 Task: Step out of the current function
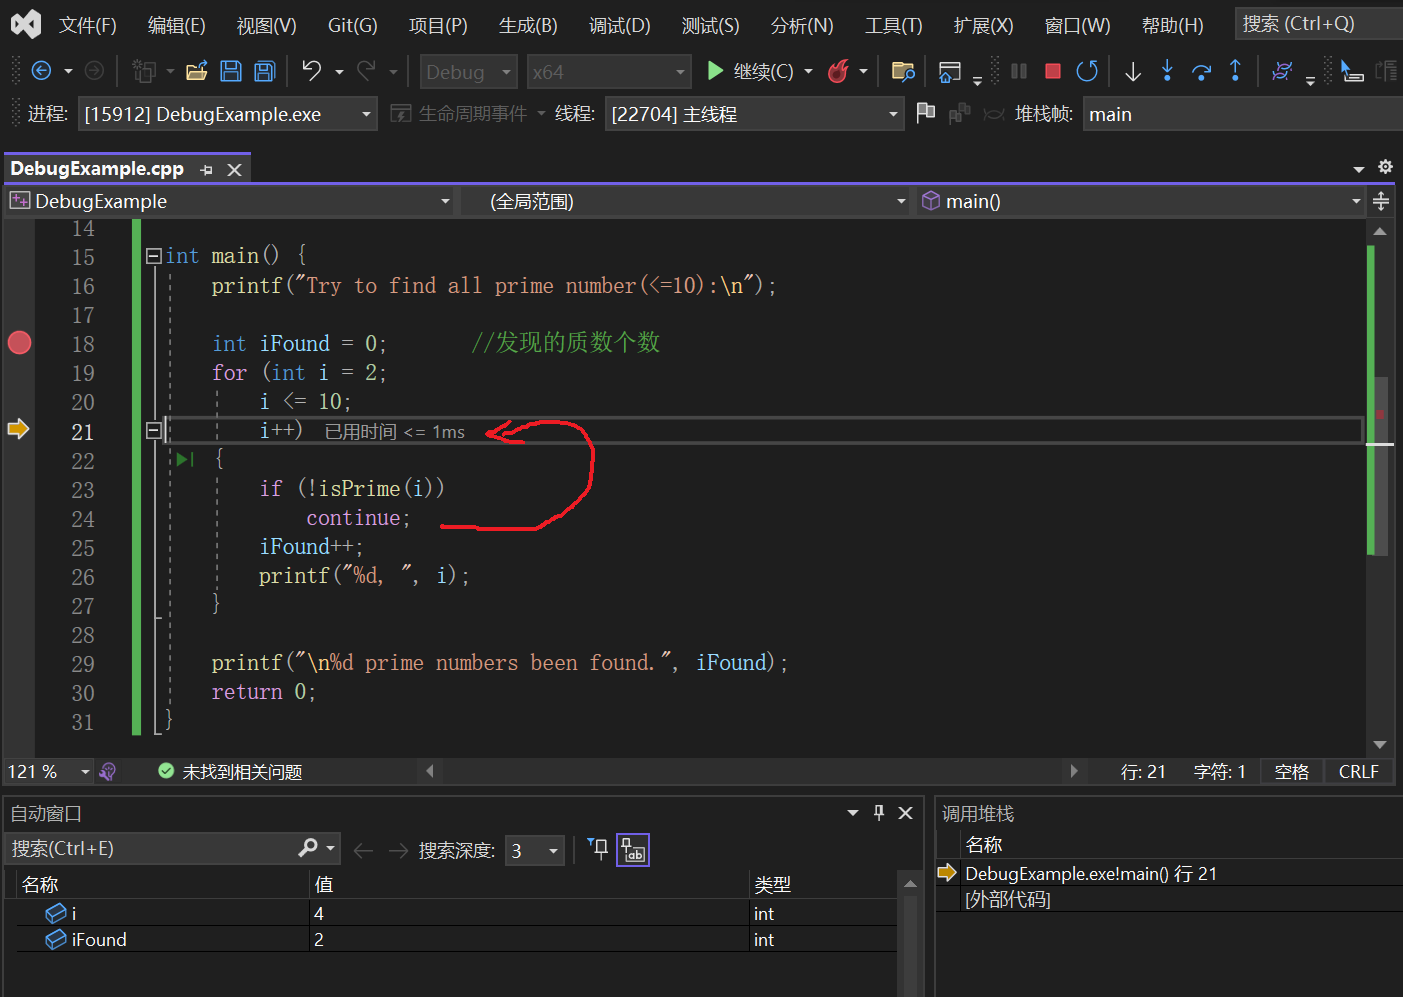pyautogui.click(x=1235, y=71)
